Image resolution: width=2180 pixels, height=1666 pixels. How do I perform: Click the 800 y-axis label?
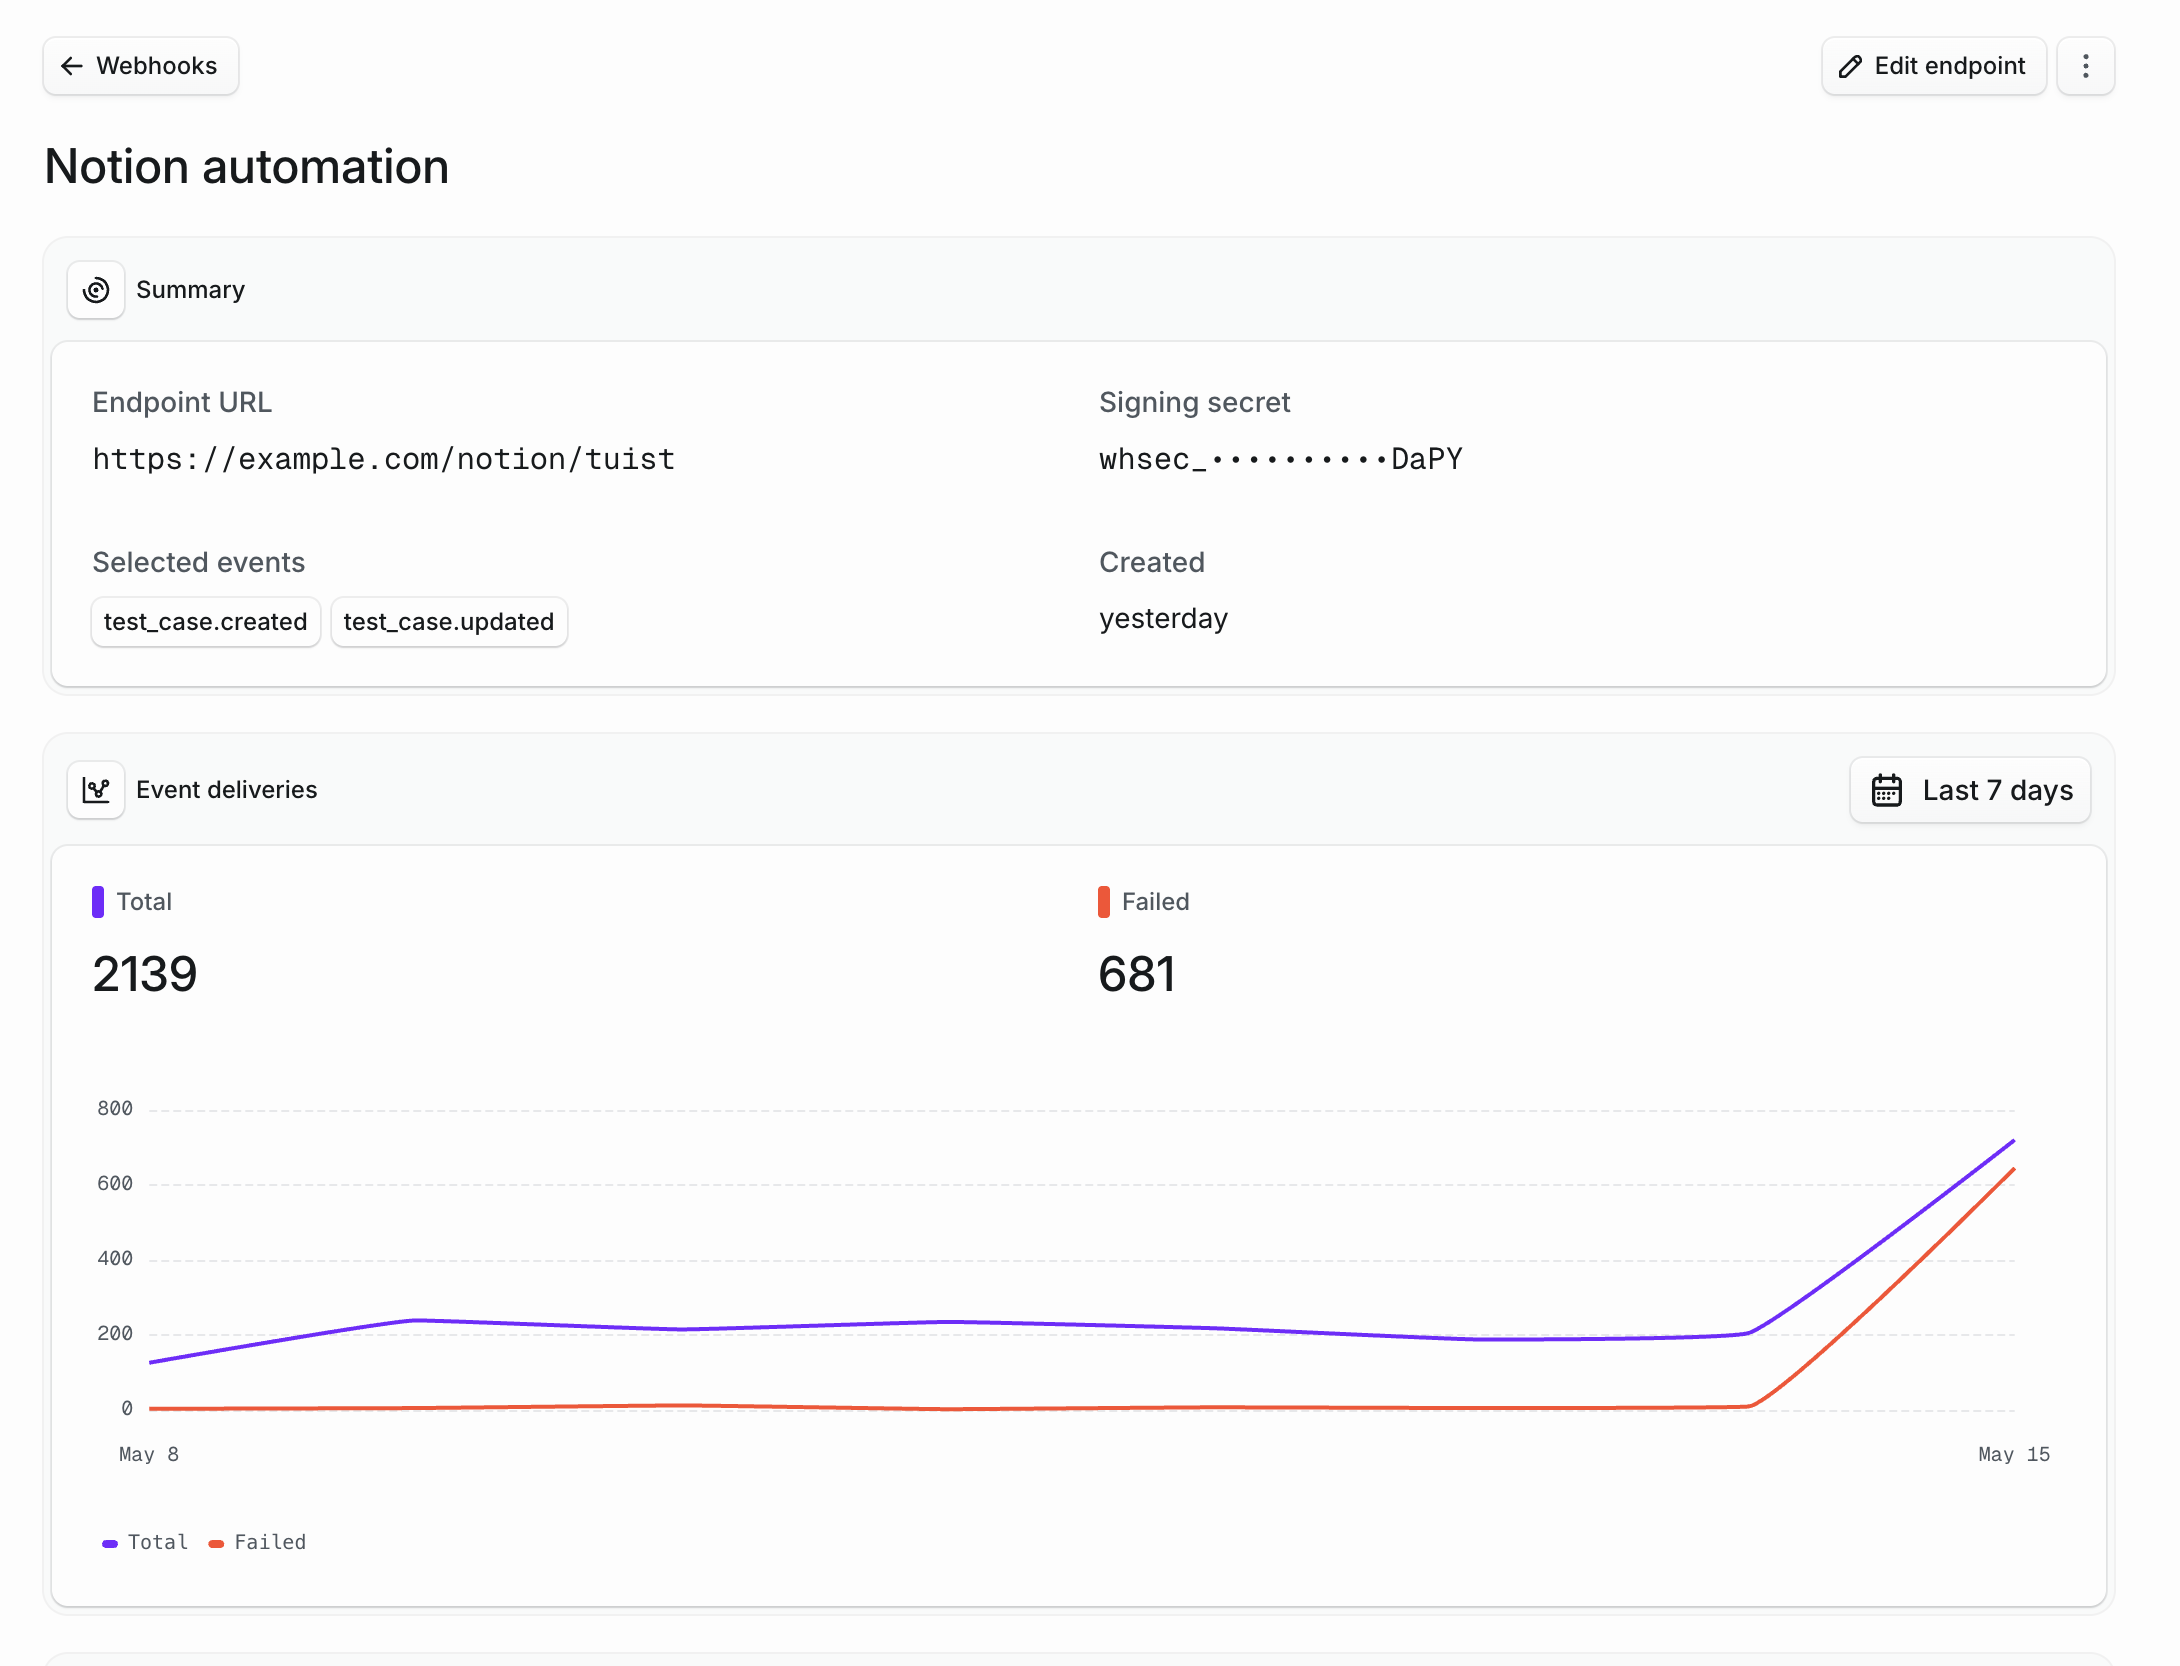tap(115, 1108)
